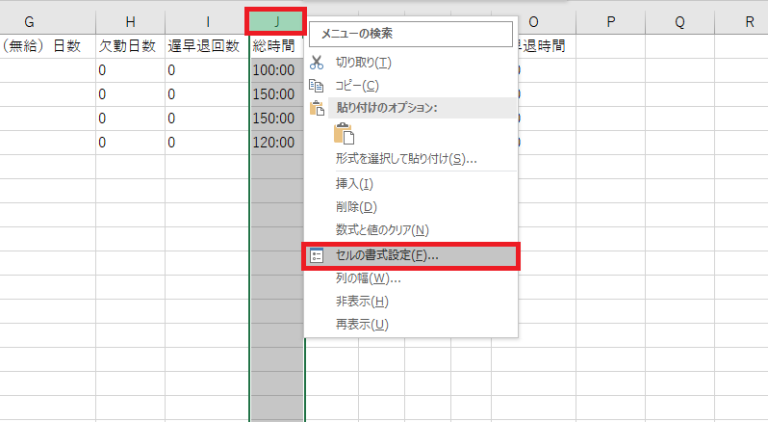Select 挿入(I) to insert a column
This screenshot has height=422, width=768.
[354, 184]
